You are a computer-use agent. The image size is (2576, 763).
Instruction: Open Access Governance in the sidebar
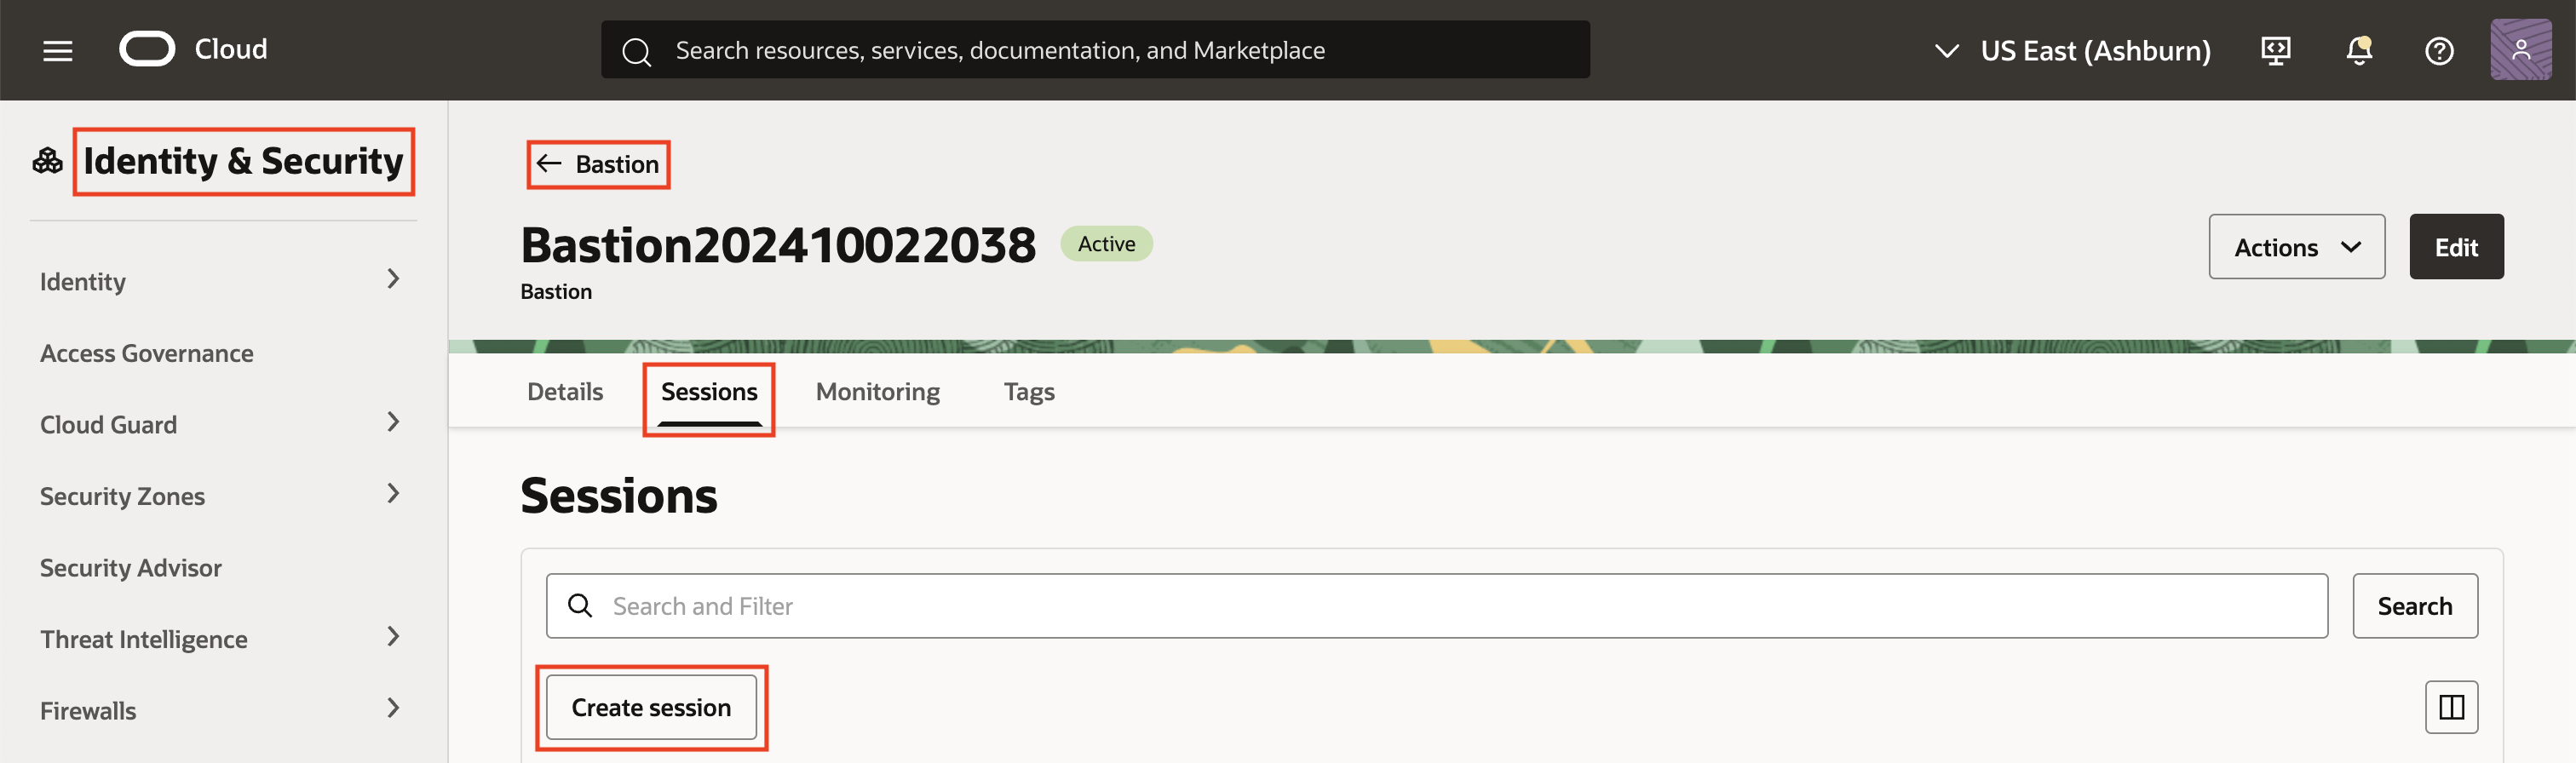[x=147, y=353]
